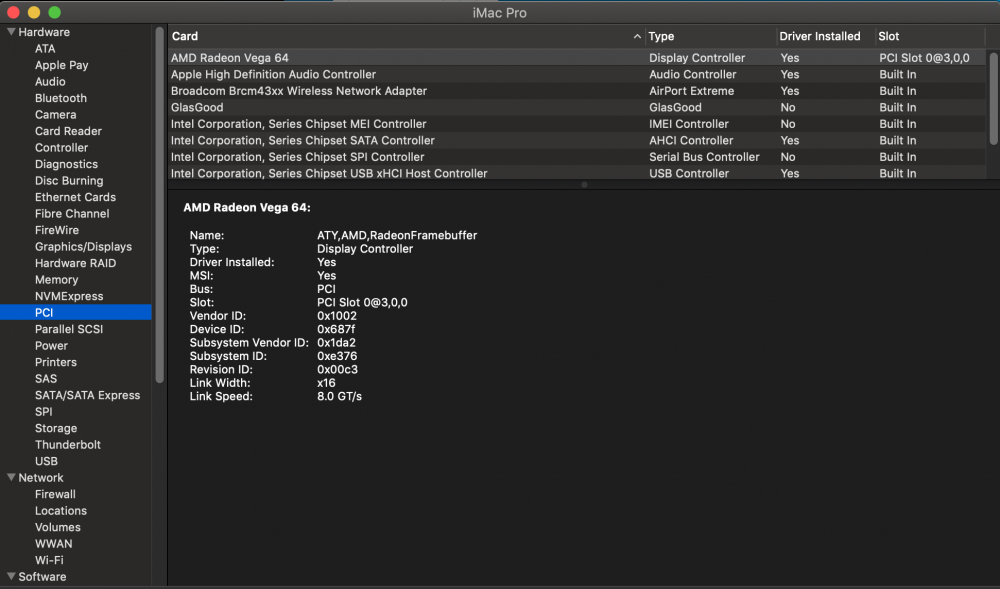Open the Memory section

click(56, 280)
